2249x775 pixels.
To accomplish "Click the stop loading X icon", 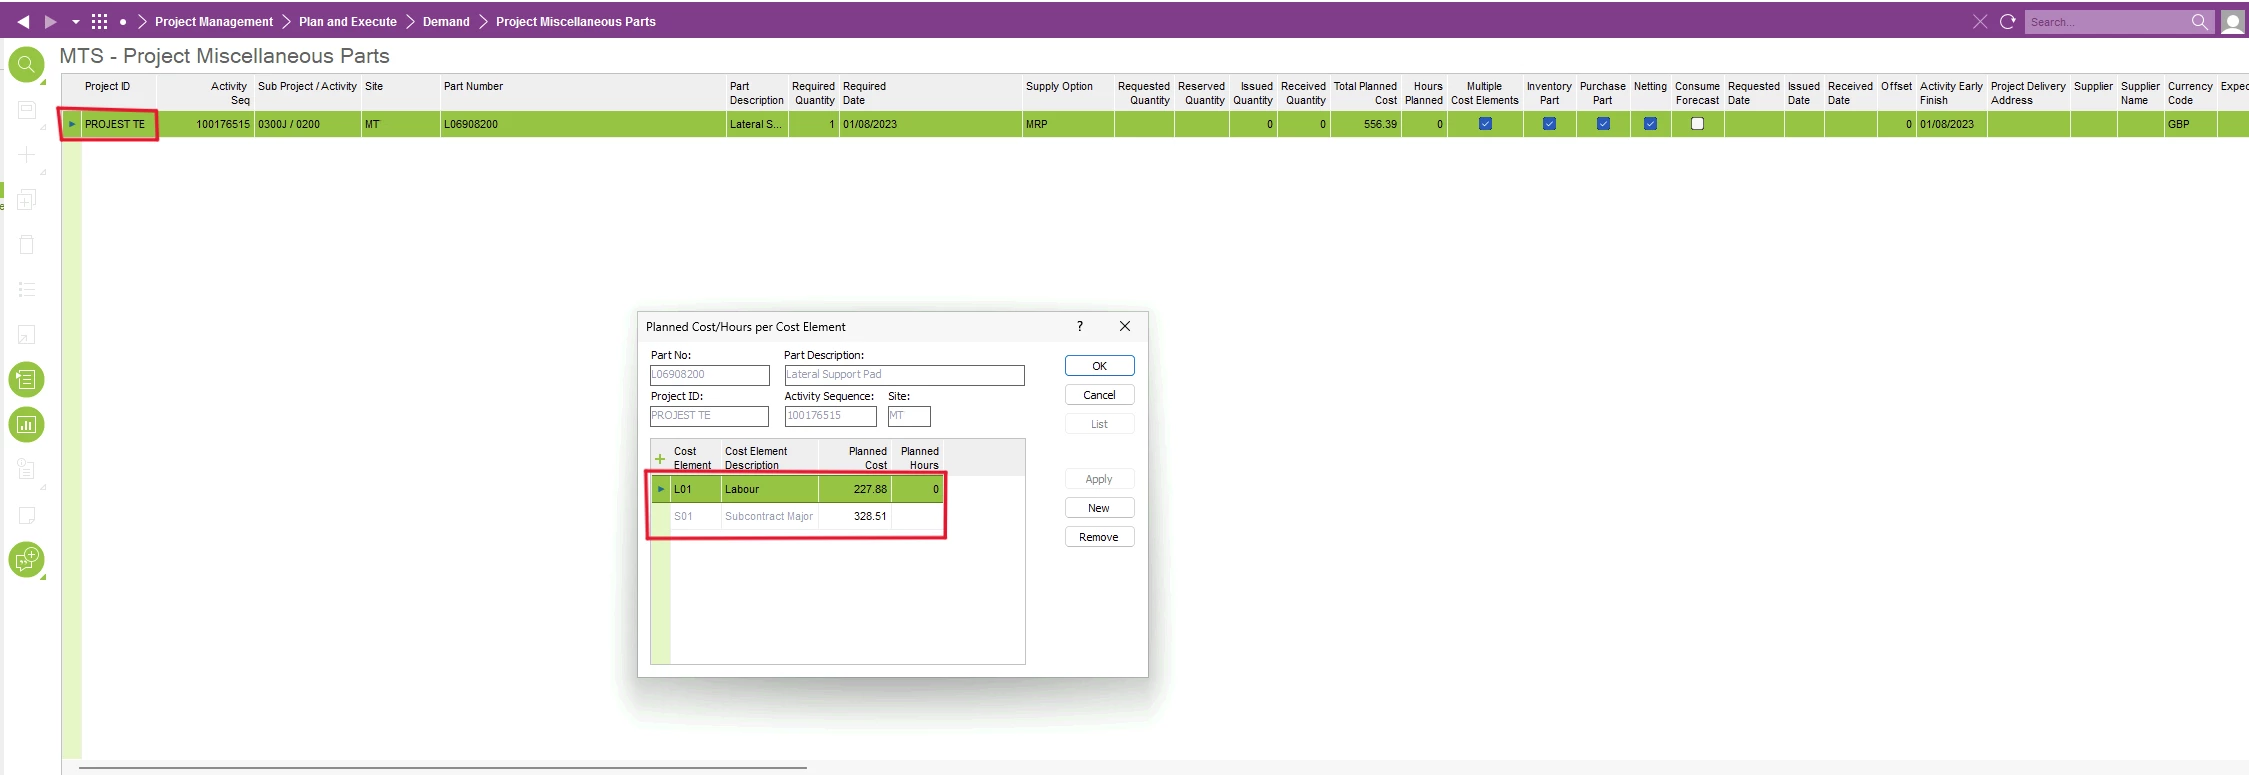I will point(1980,21).
